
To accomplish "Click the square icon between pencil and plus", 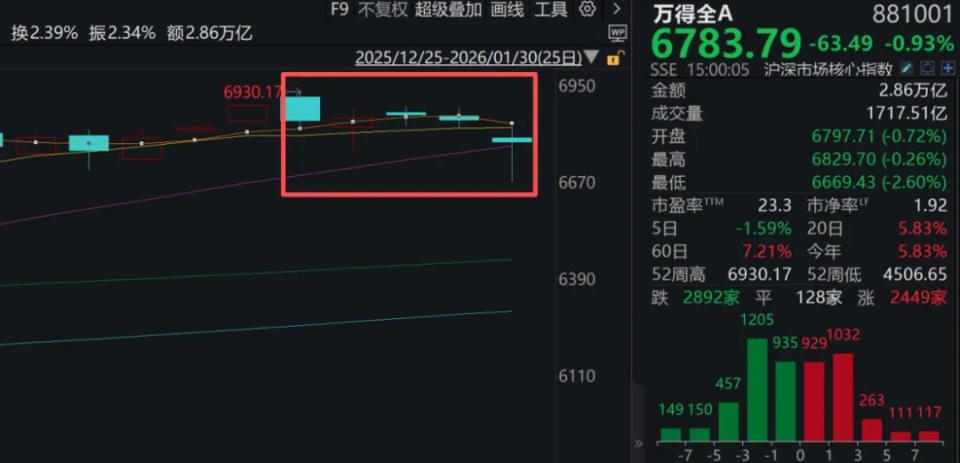I will tap(929, 69).
